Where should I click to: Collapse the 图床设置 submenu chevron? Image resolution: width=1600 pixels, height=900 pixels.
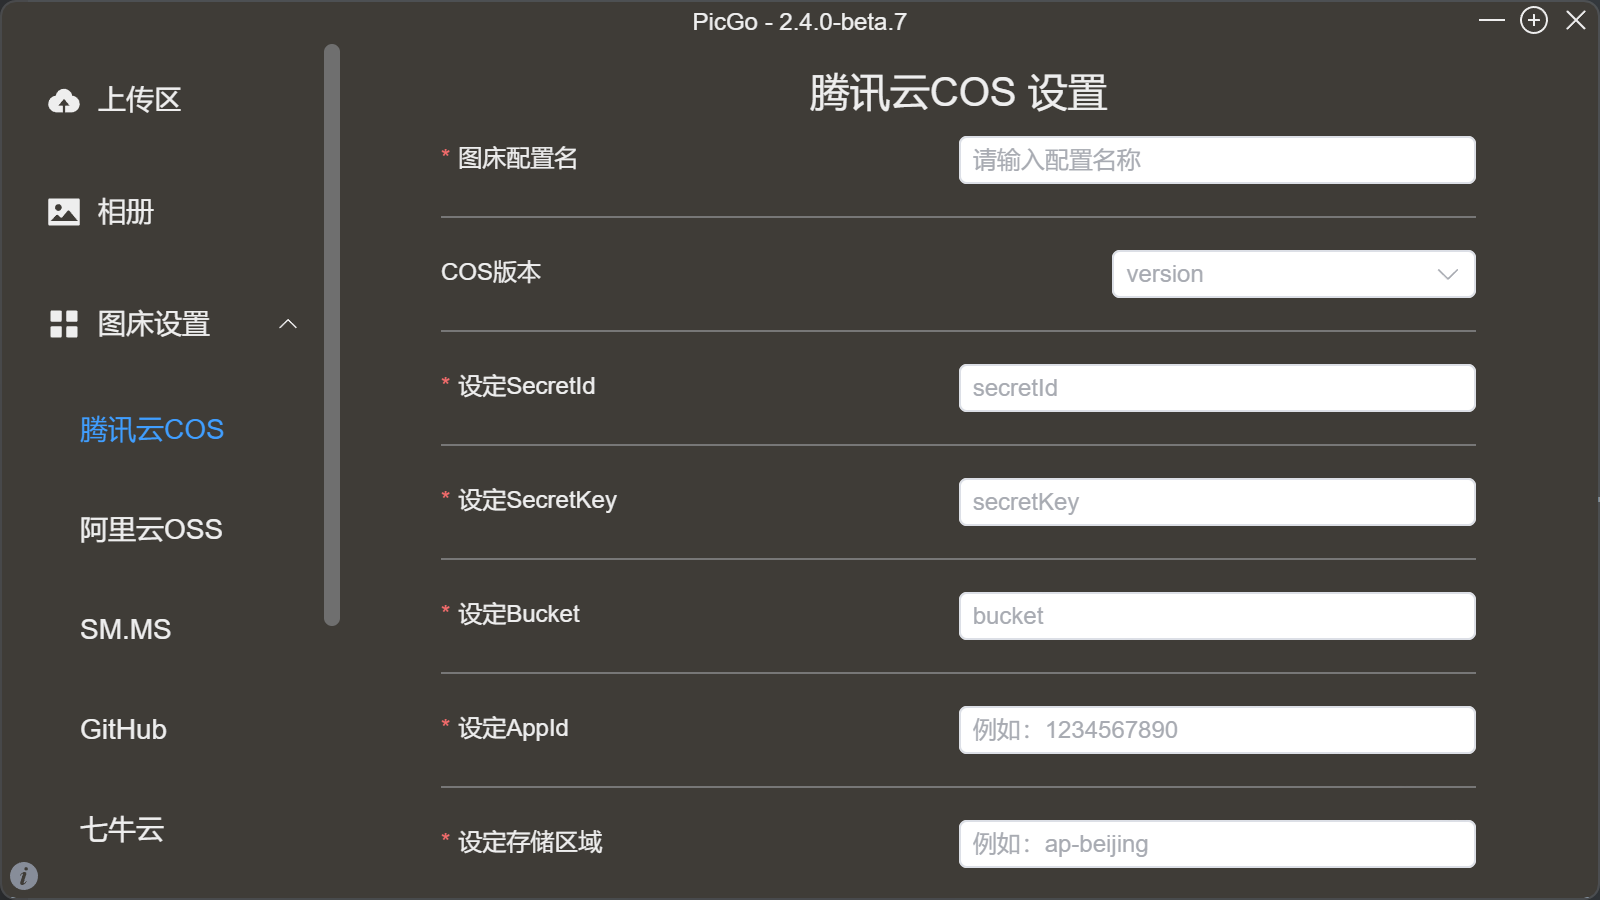tap(288, 324)
